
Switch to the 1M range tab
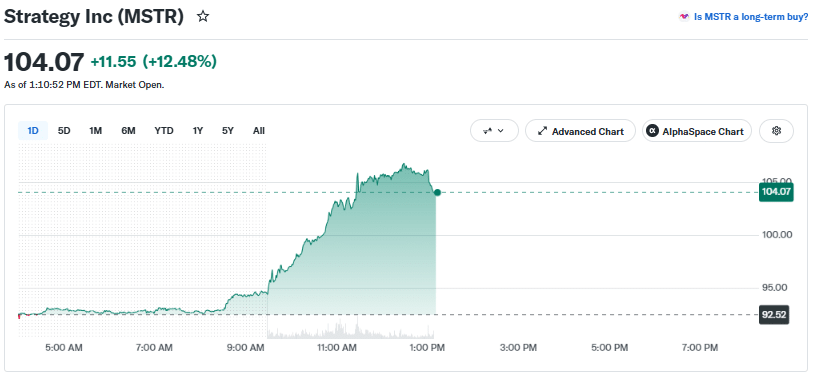click(95, 131)
